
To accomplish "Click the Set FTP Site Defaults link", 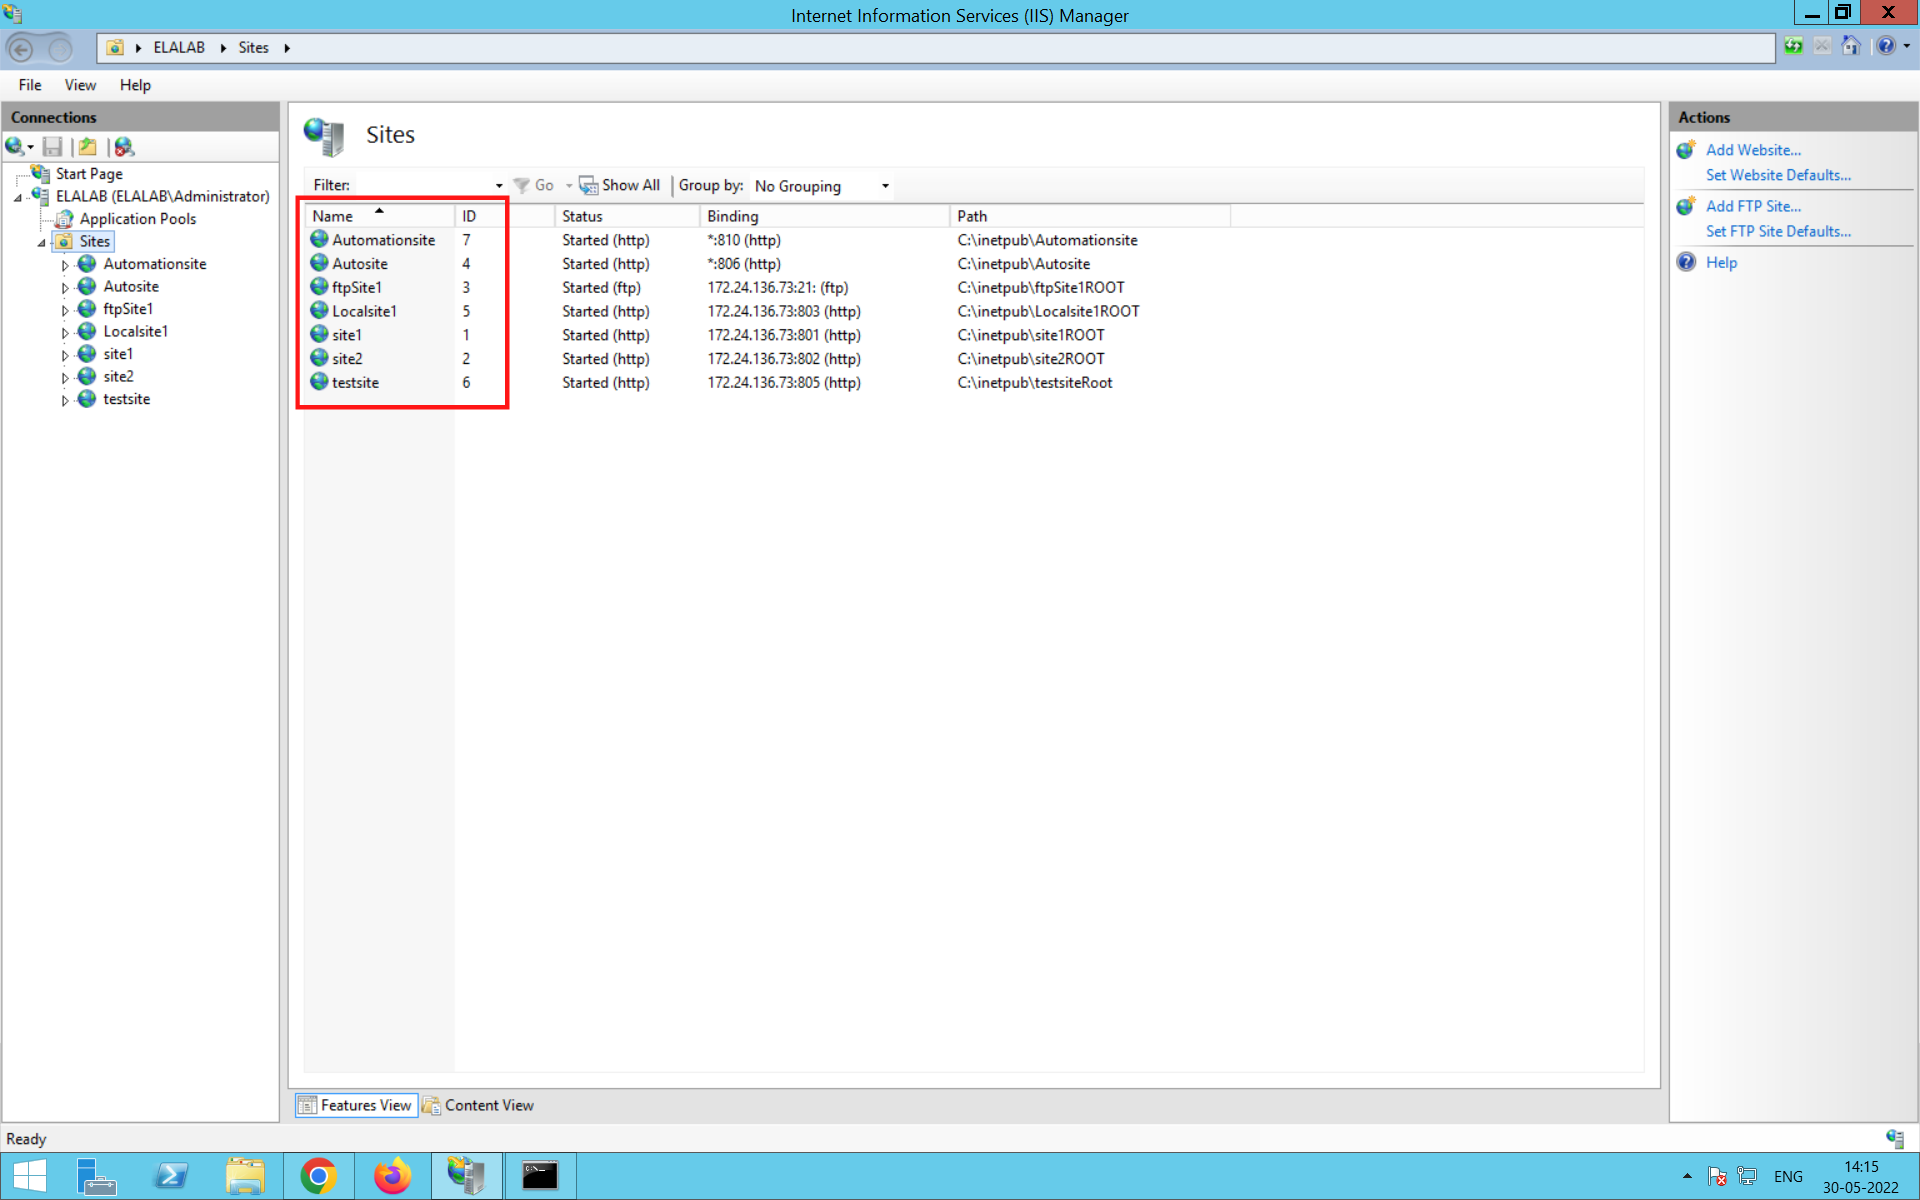I will [1778, 231].
